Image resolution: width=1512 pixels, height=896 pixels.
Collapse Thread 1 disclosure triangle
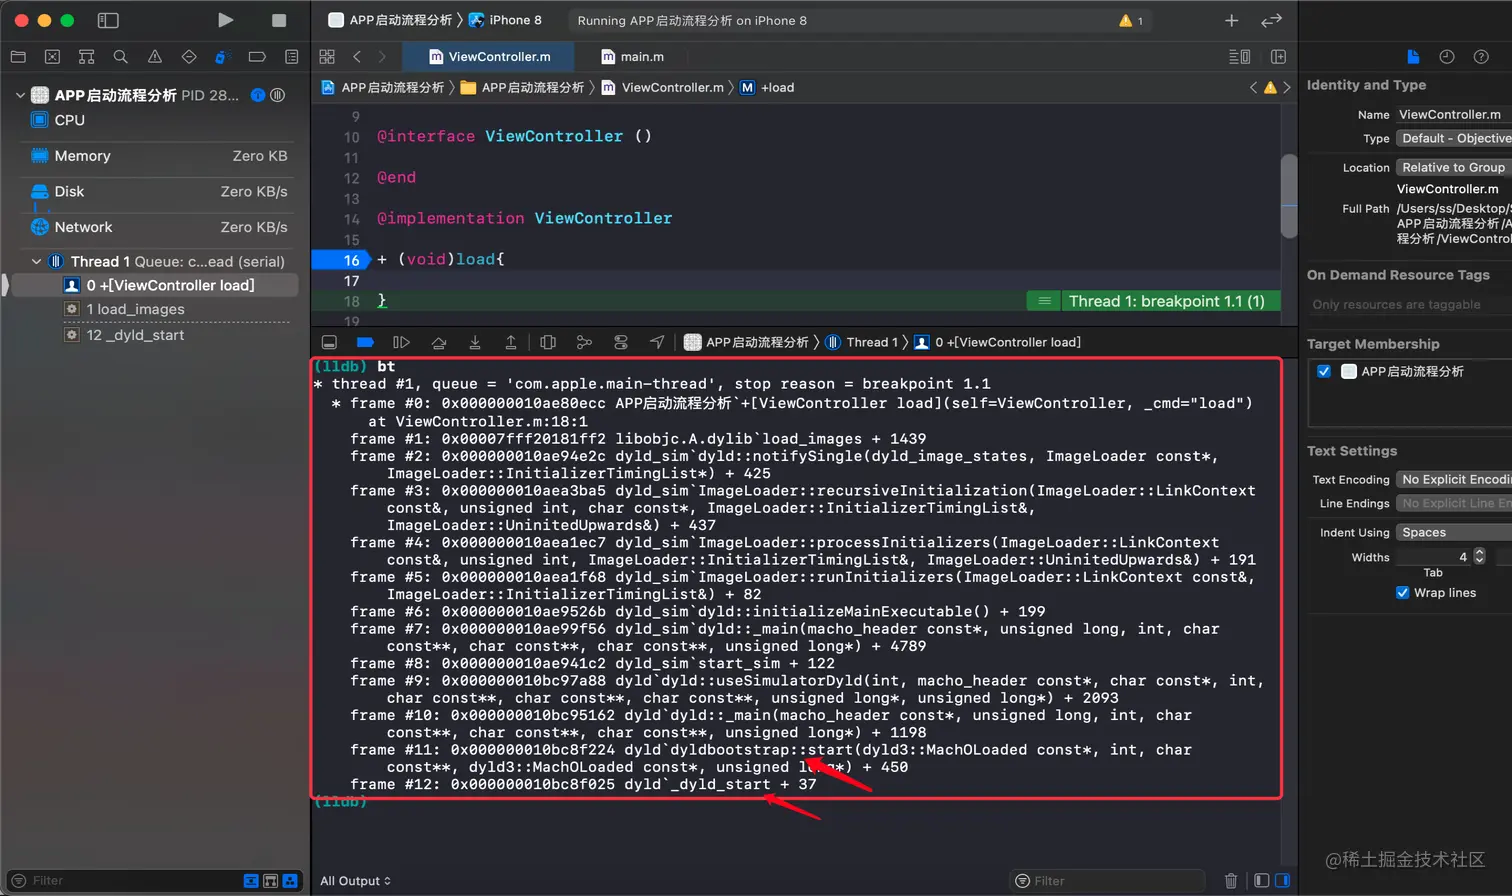[36, 261]
